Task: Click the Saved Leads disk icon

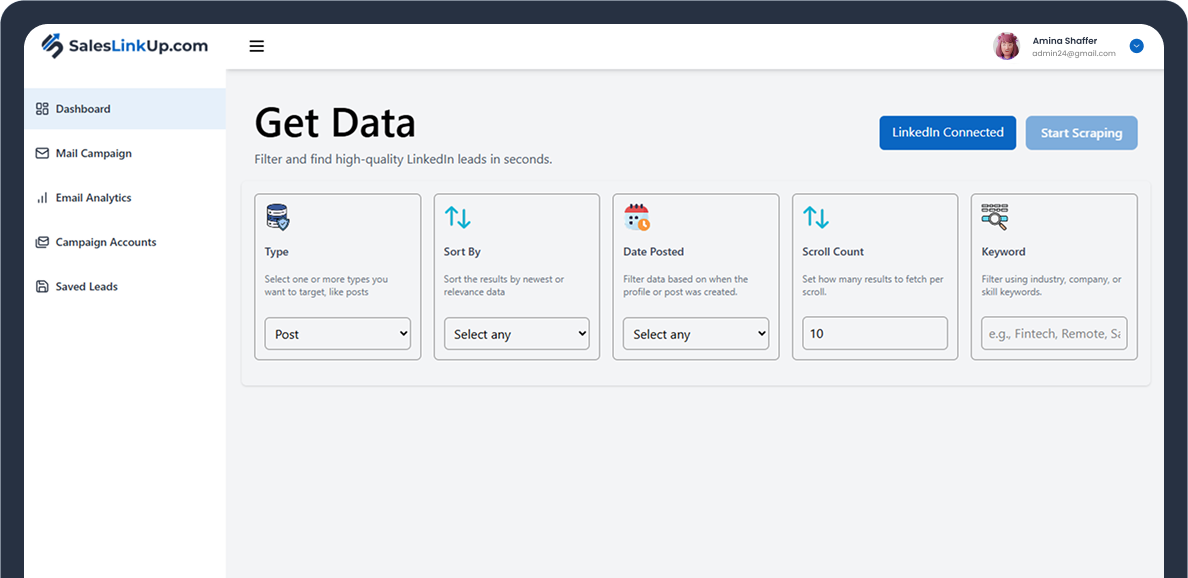Action: pos(42,287)
